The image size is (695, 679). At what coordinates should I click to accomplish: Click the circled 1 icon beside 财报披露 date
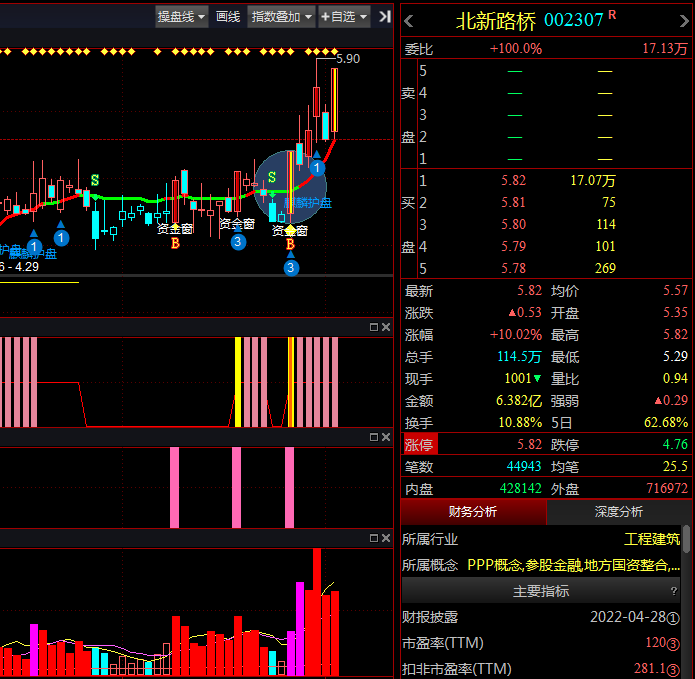[673, 618]
